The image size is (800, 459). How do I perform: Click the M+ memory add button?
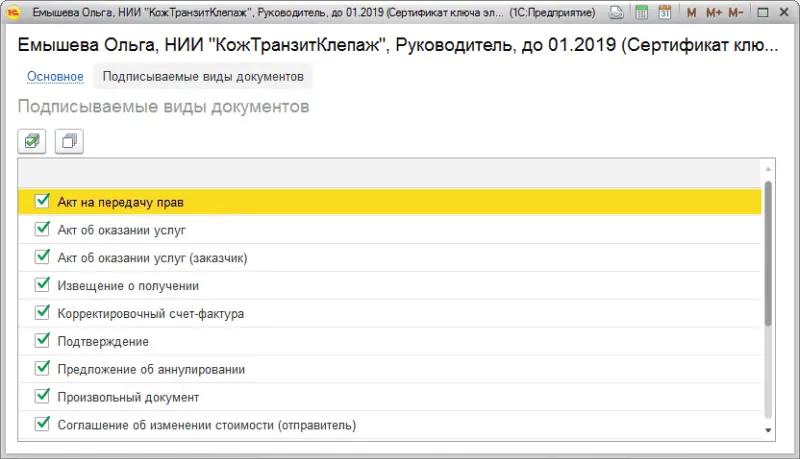tap(713, 13)
